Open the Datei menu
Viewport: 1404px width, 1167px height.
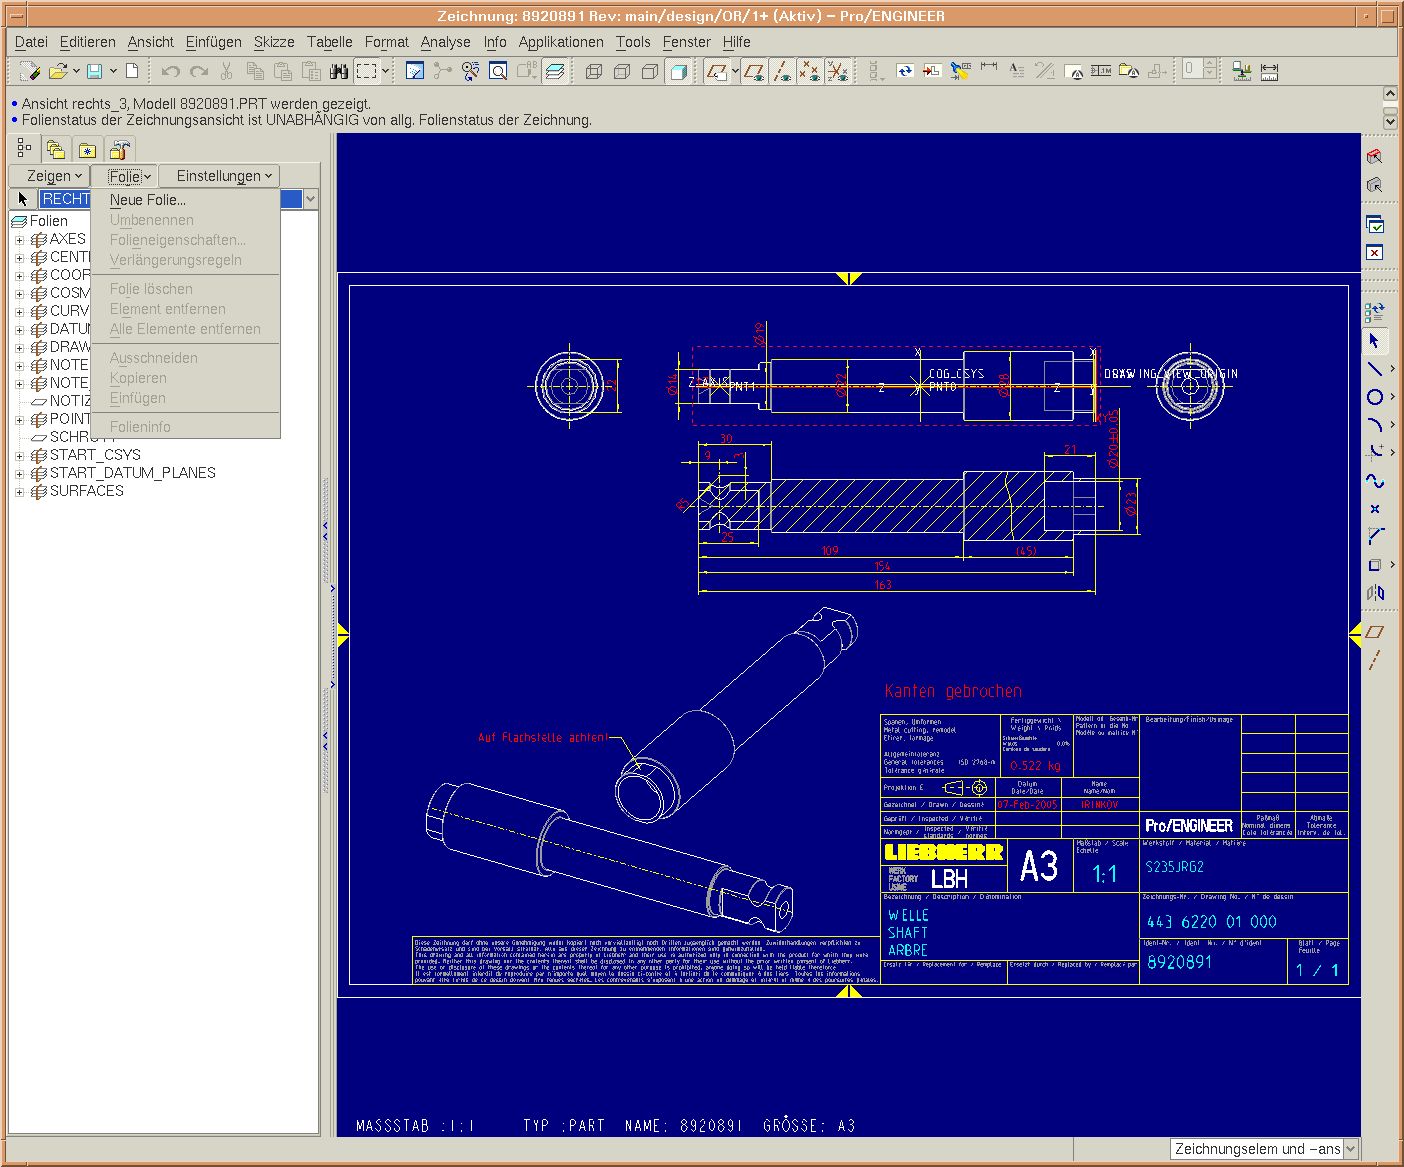(x=31, y=42)
